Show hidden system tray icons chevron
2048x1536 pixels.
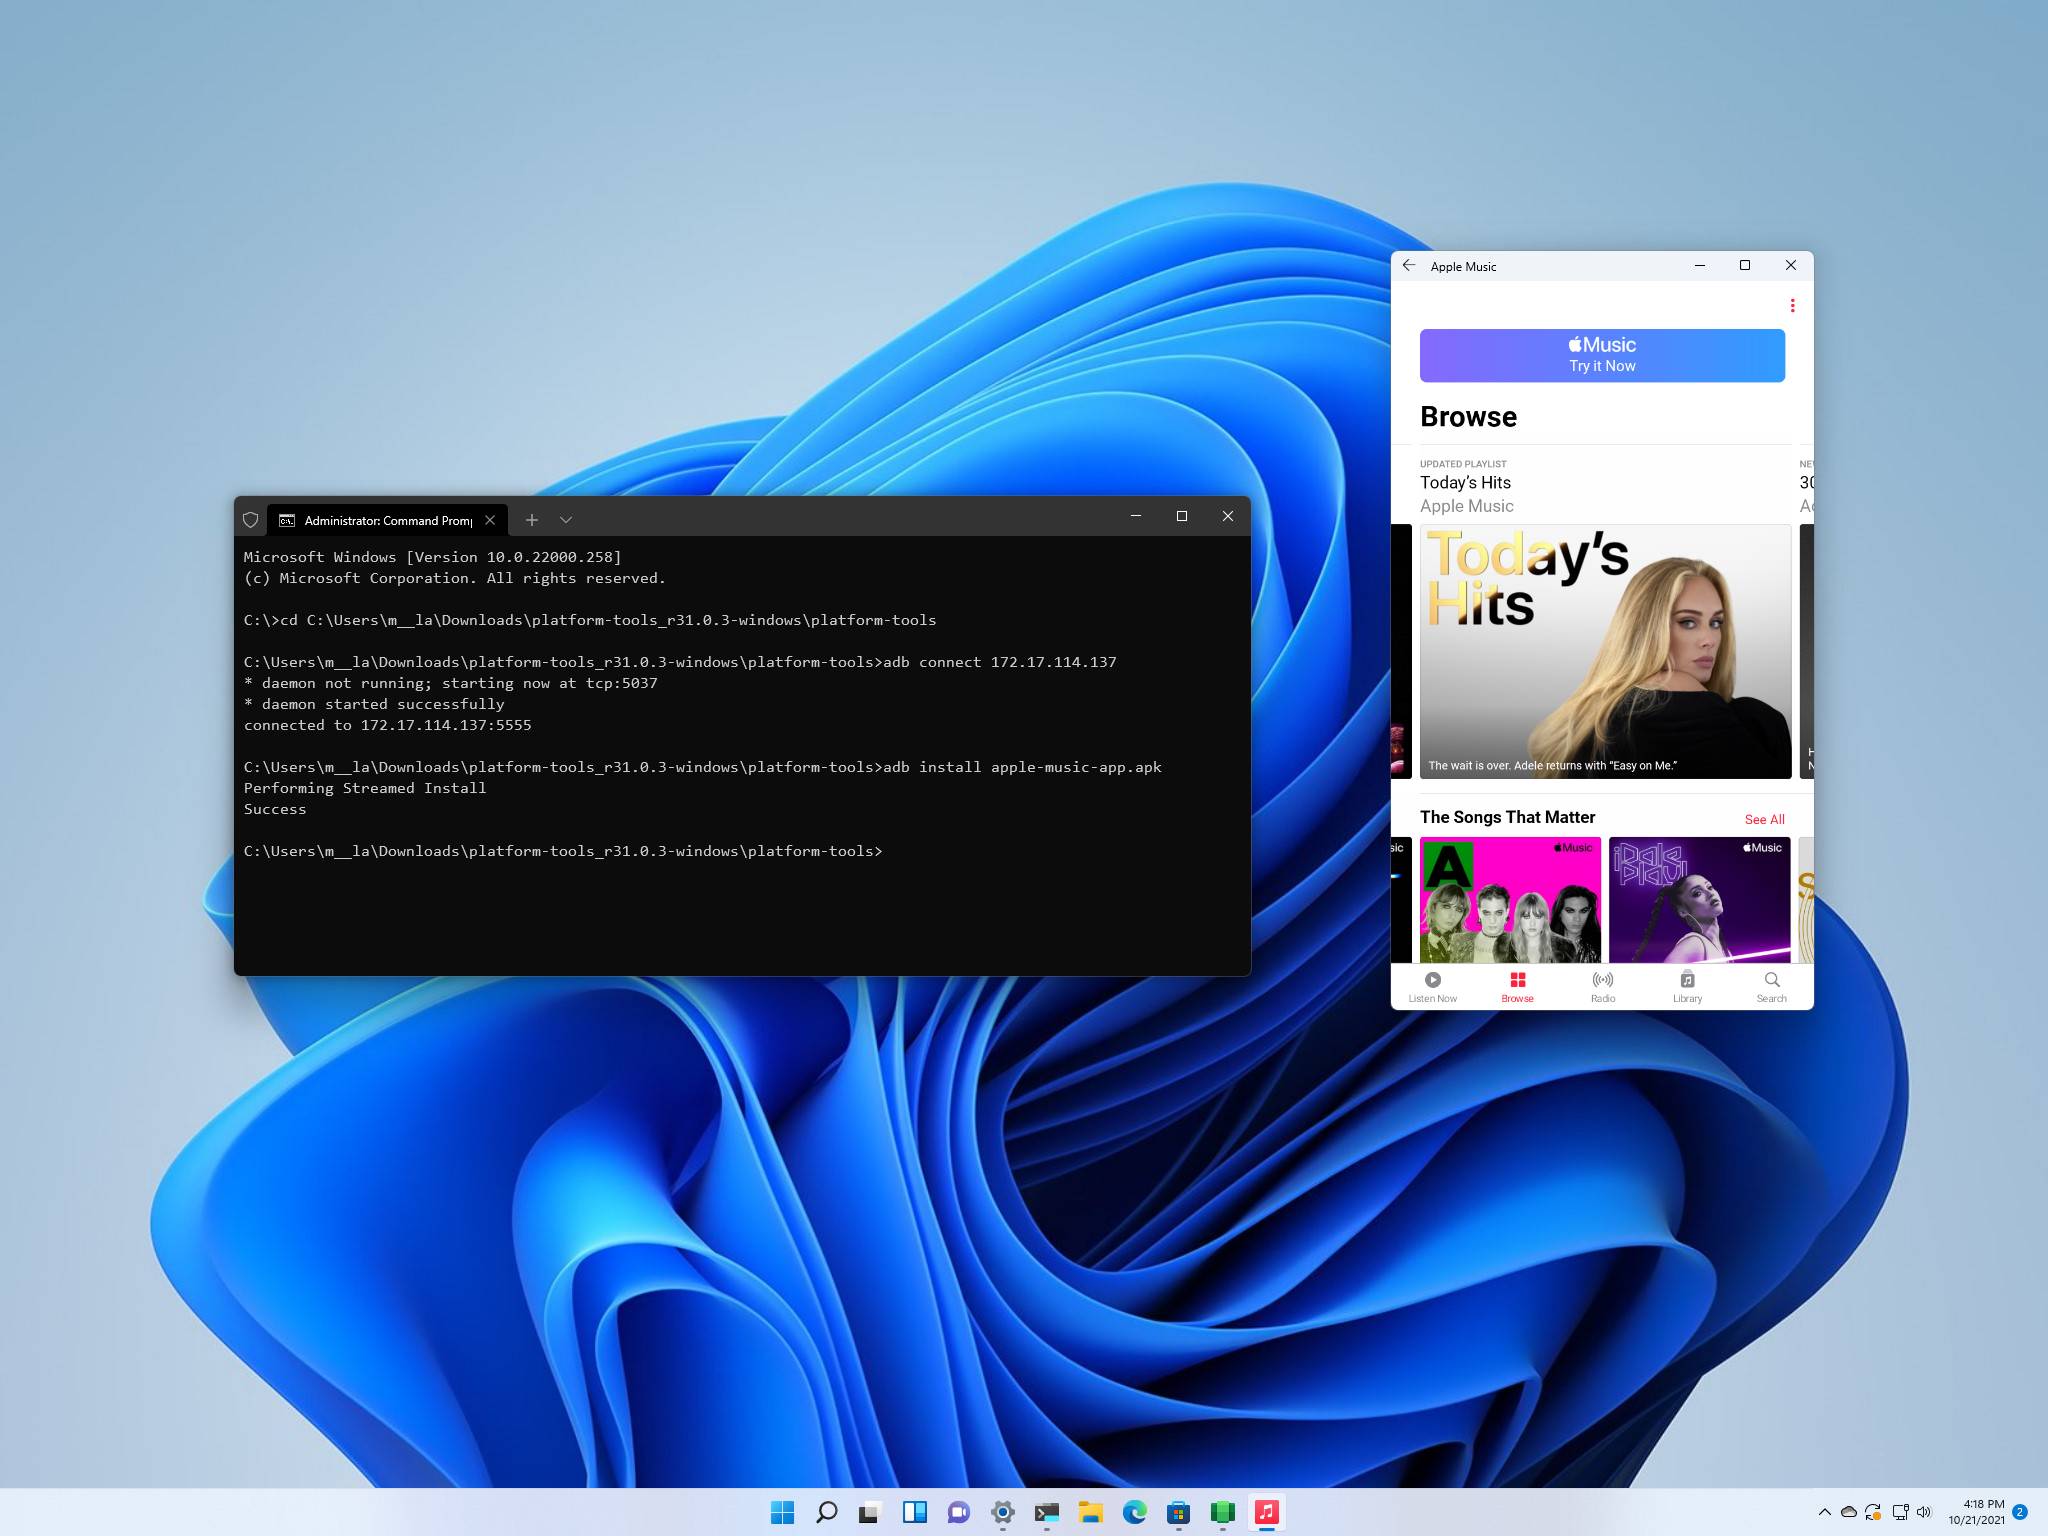coord(1824,1512)
